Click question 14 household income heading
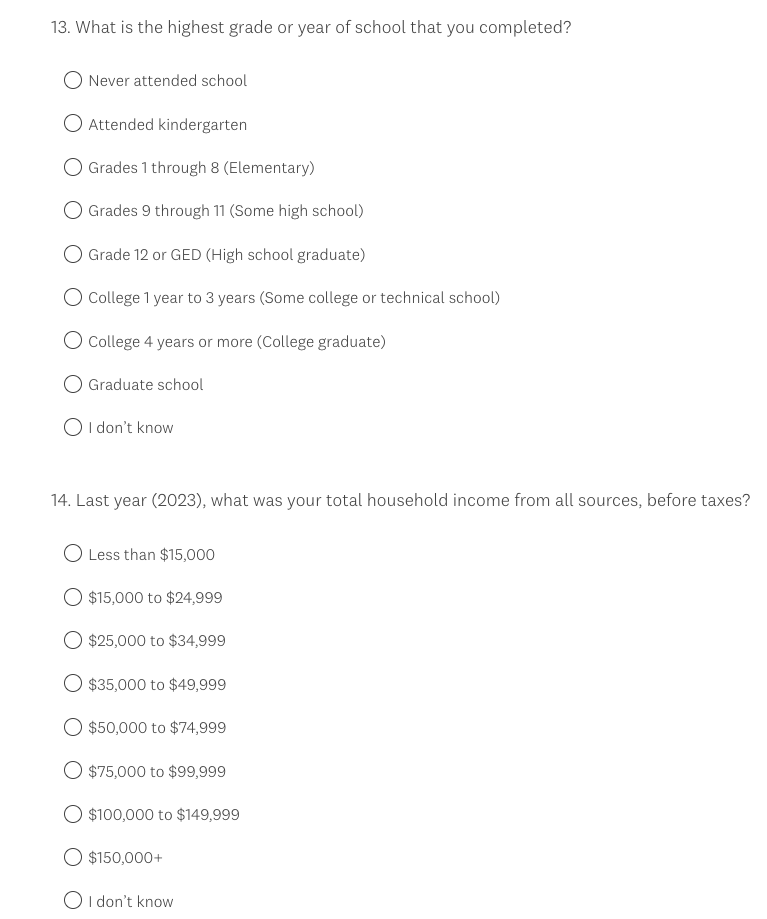The height and width of the screenshot is (919, 767). click(400, 500)
